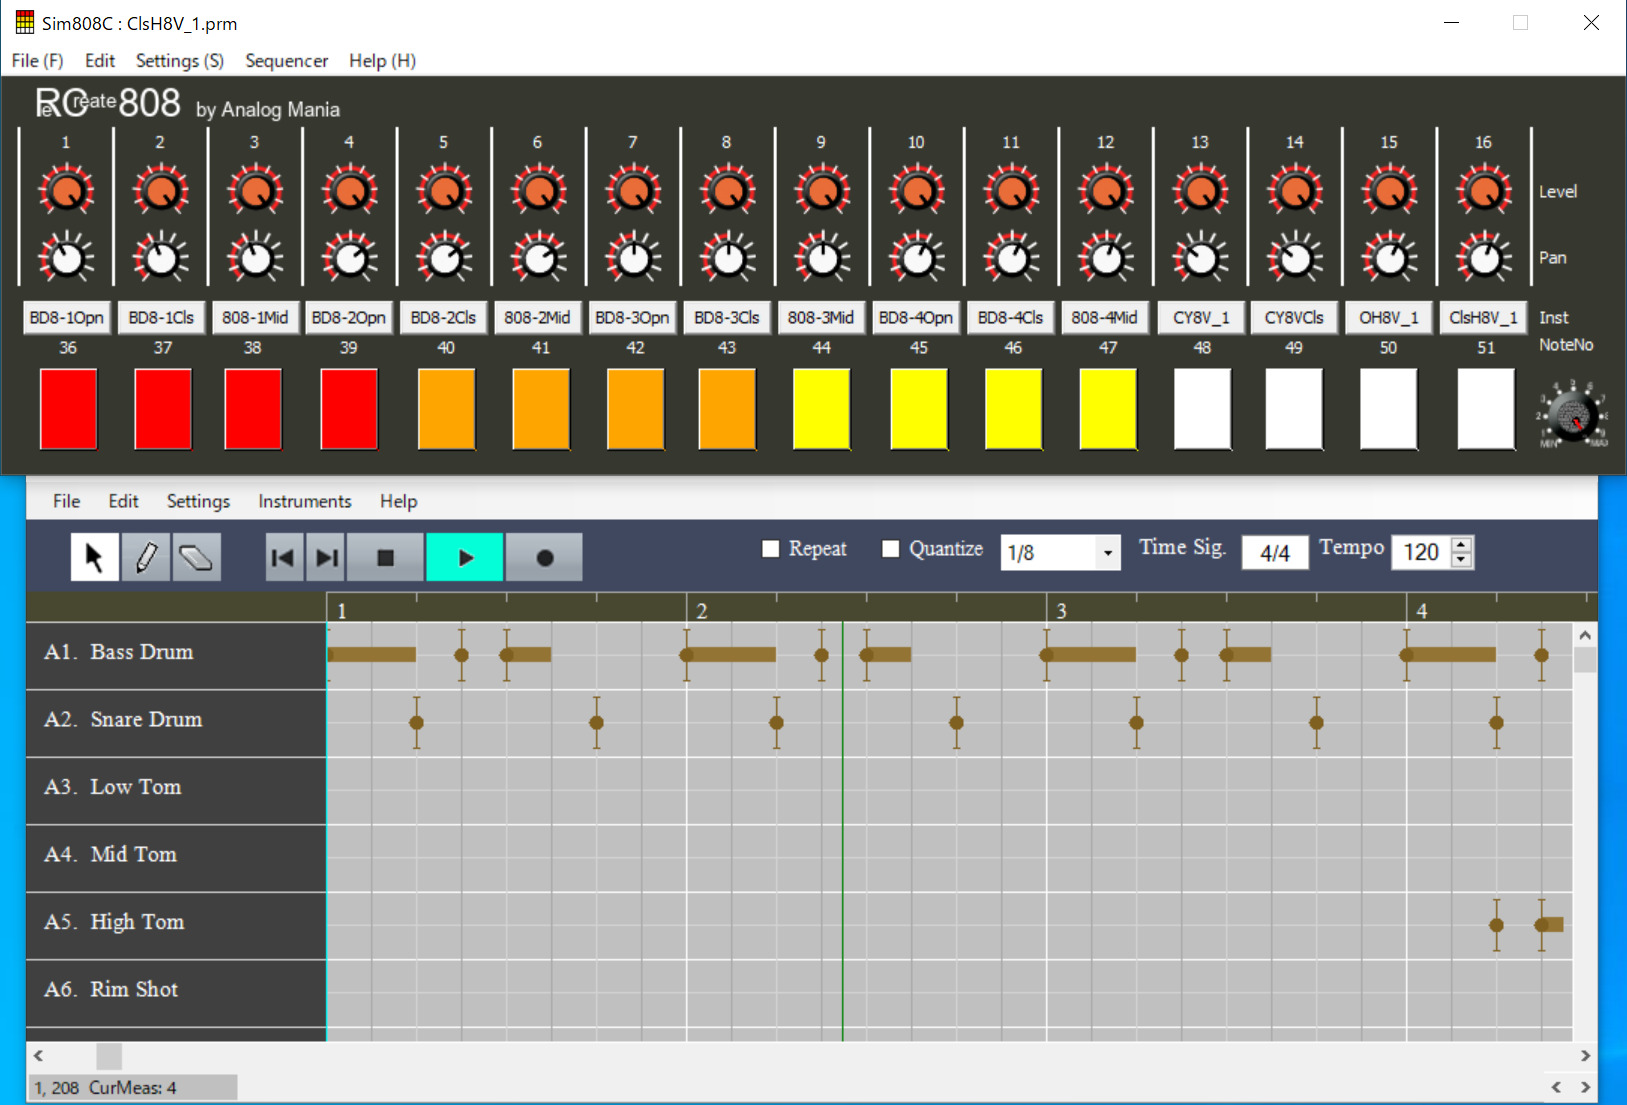This screenshot has height=1105, width=1627.
Task: Increase tempo with the up stepper arrow
Action: pos(1461,544)
